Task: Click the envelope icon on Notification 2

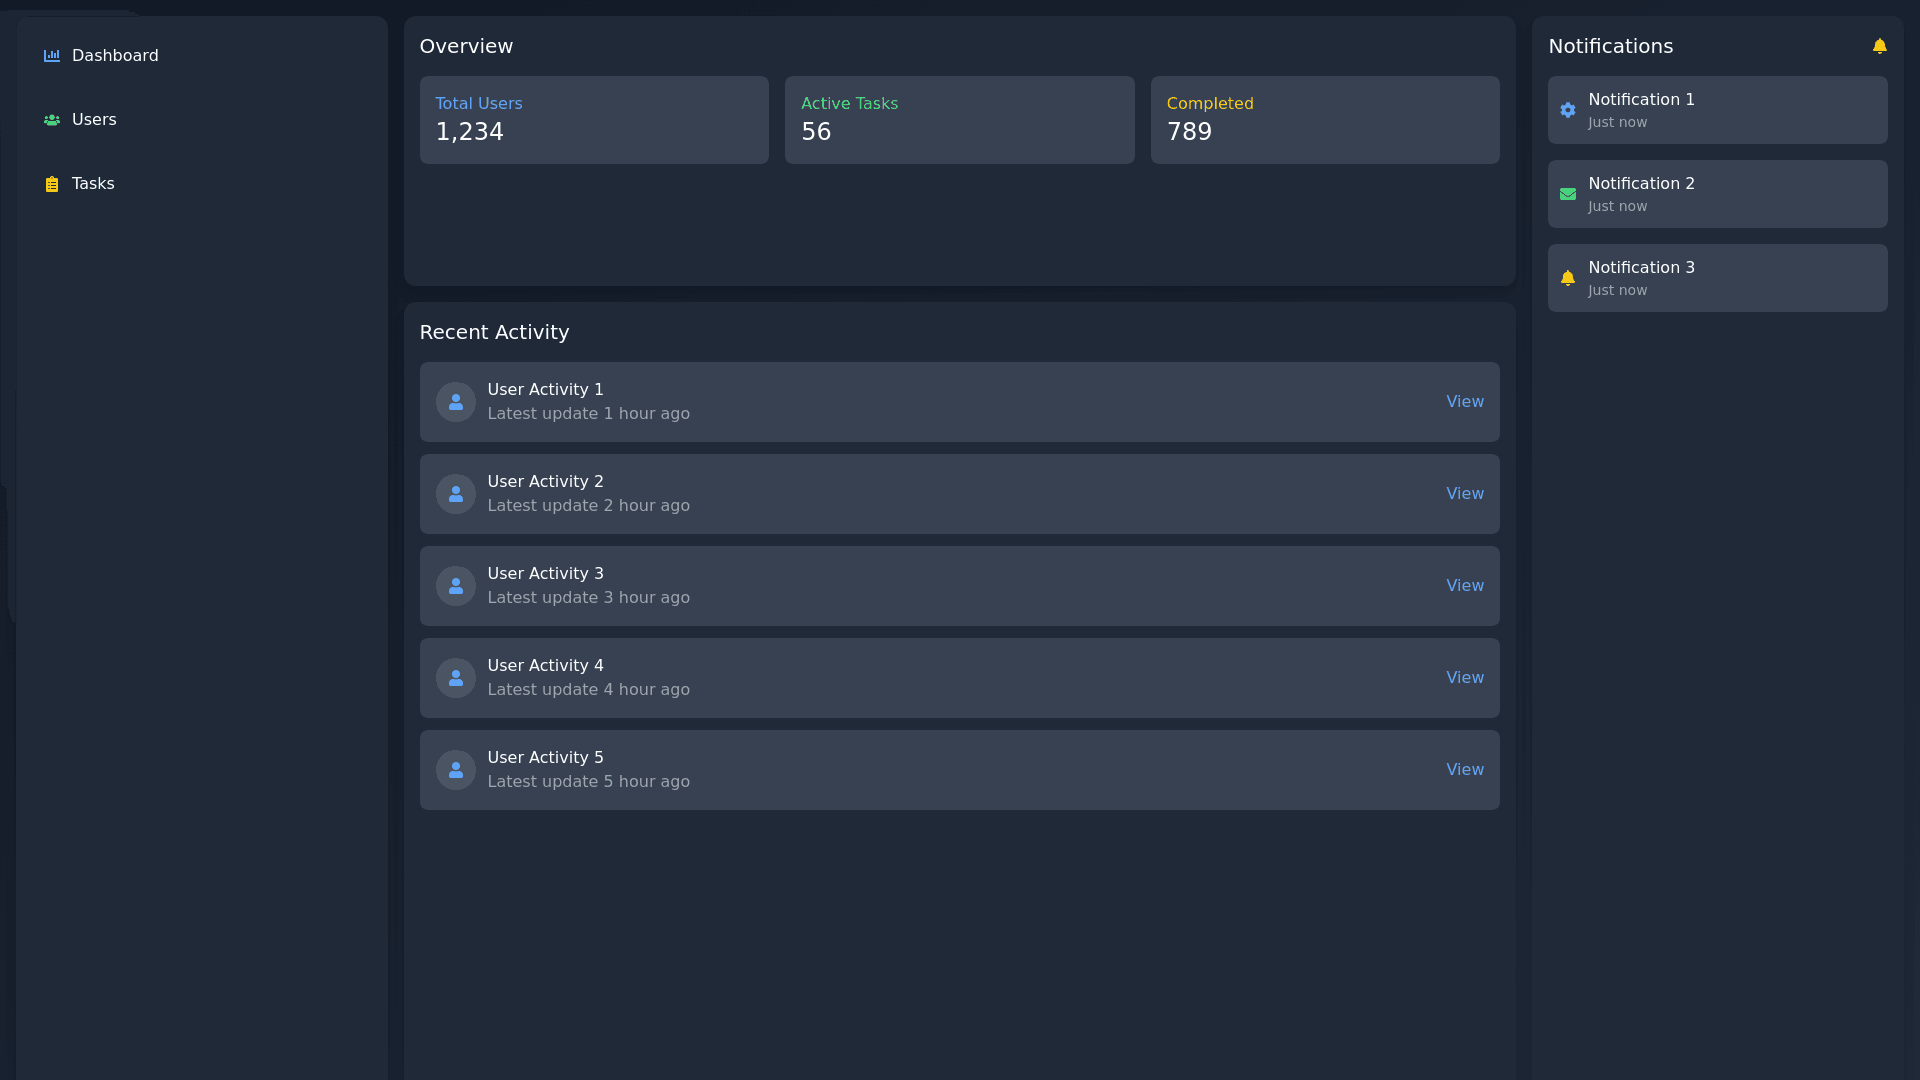Action: [x=1567, y=194]
